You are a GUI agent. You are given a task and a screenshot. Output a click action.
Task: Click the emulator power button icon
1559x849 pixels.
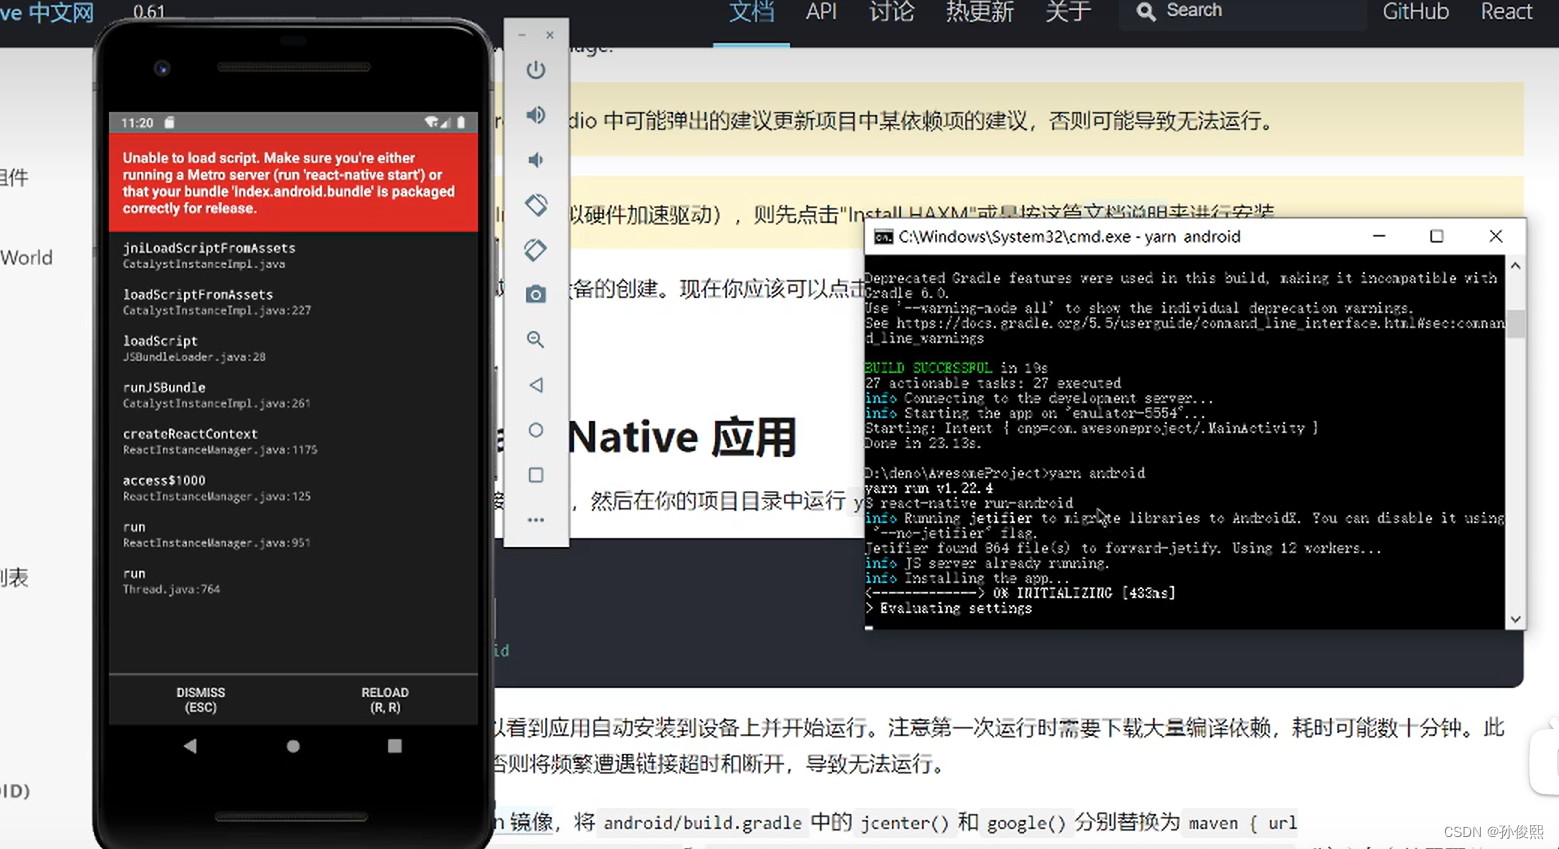pos(536,70)
